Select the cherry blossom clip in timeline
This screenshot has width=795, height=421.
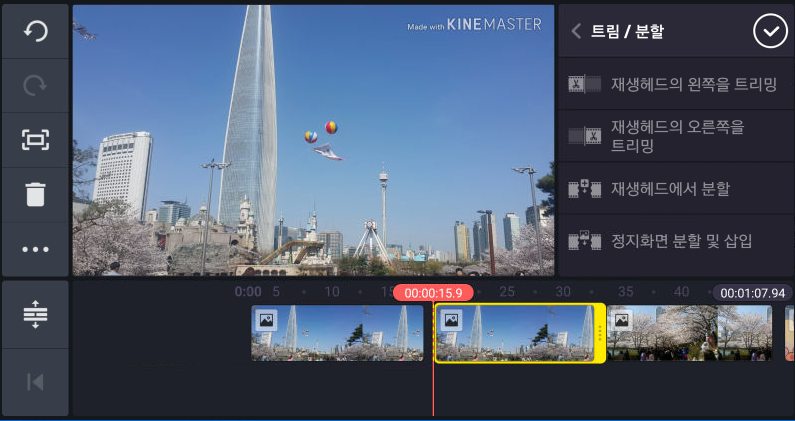click(690, 333)
